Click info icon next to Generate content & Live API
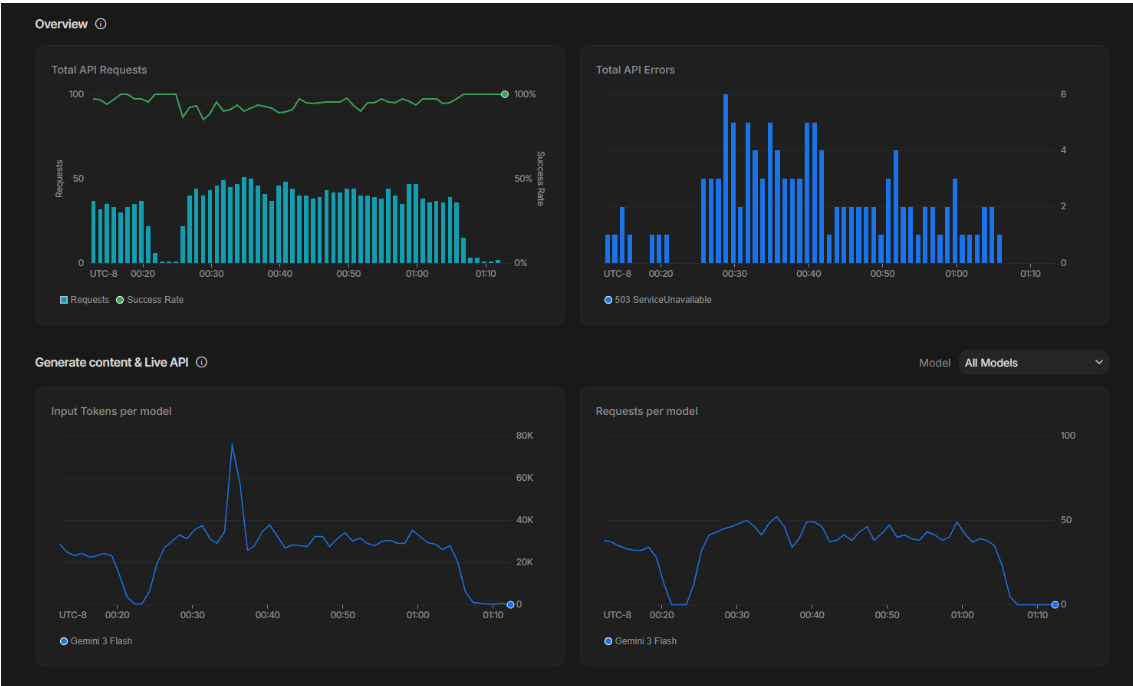 (202, 362)
